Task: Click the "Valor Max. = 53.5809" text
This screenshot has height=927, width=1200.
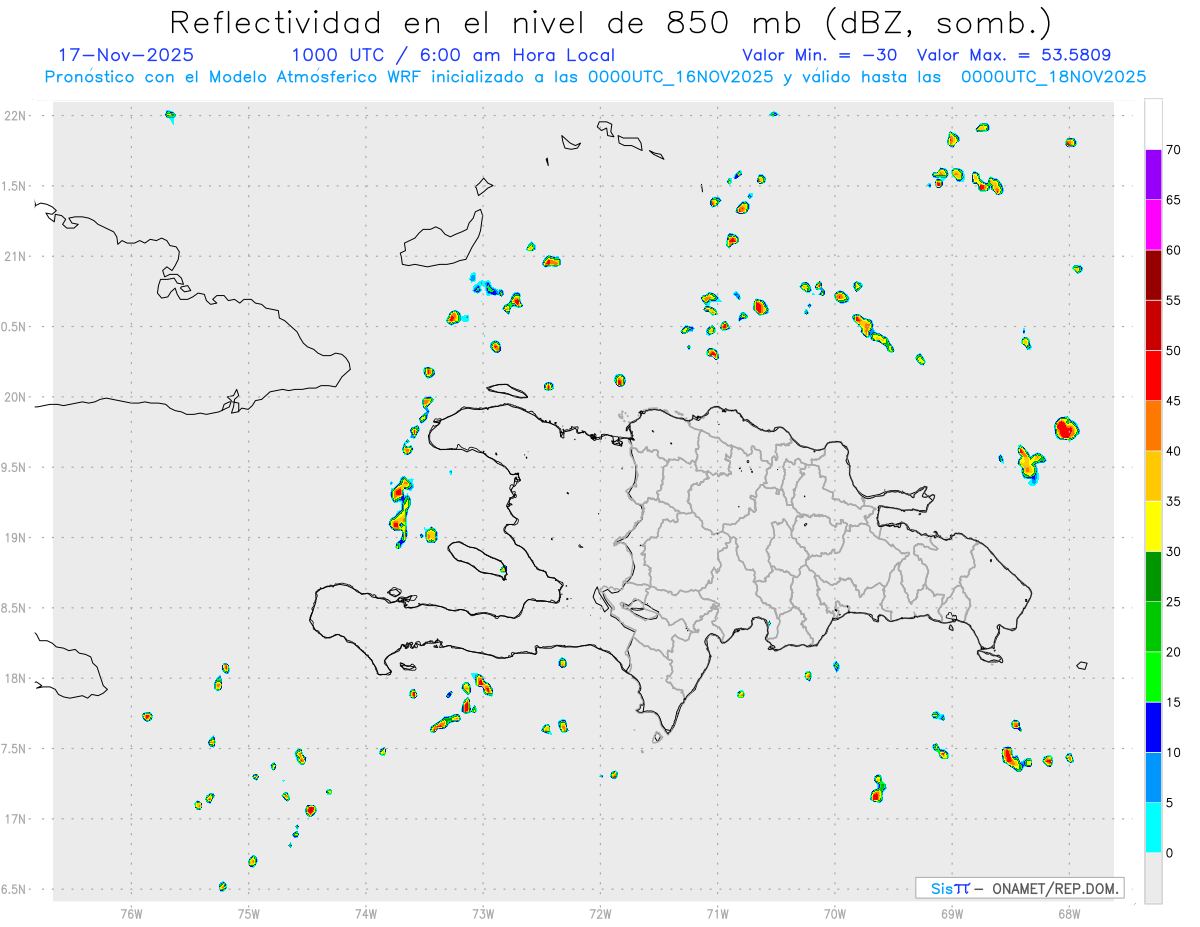Action: [1013, 55]
